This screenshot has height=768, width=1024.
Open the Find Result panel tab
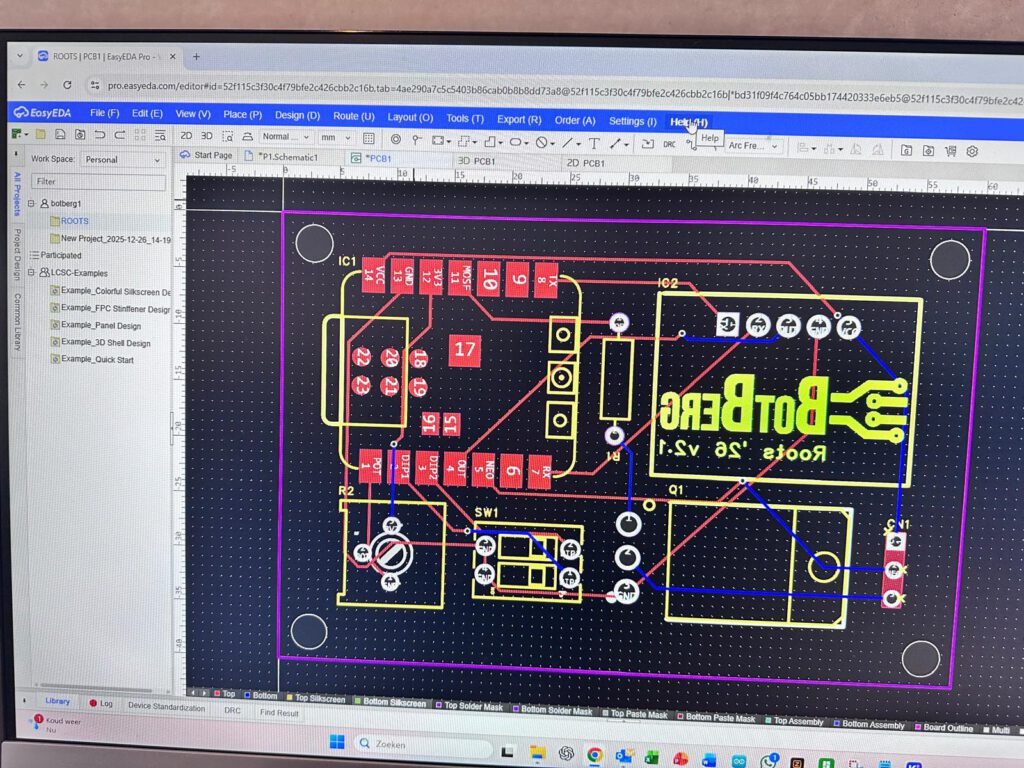point(279,713)
